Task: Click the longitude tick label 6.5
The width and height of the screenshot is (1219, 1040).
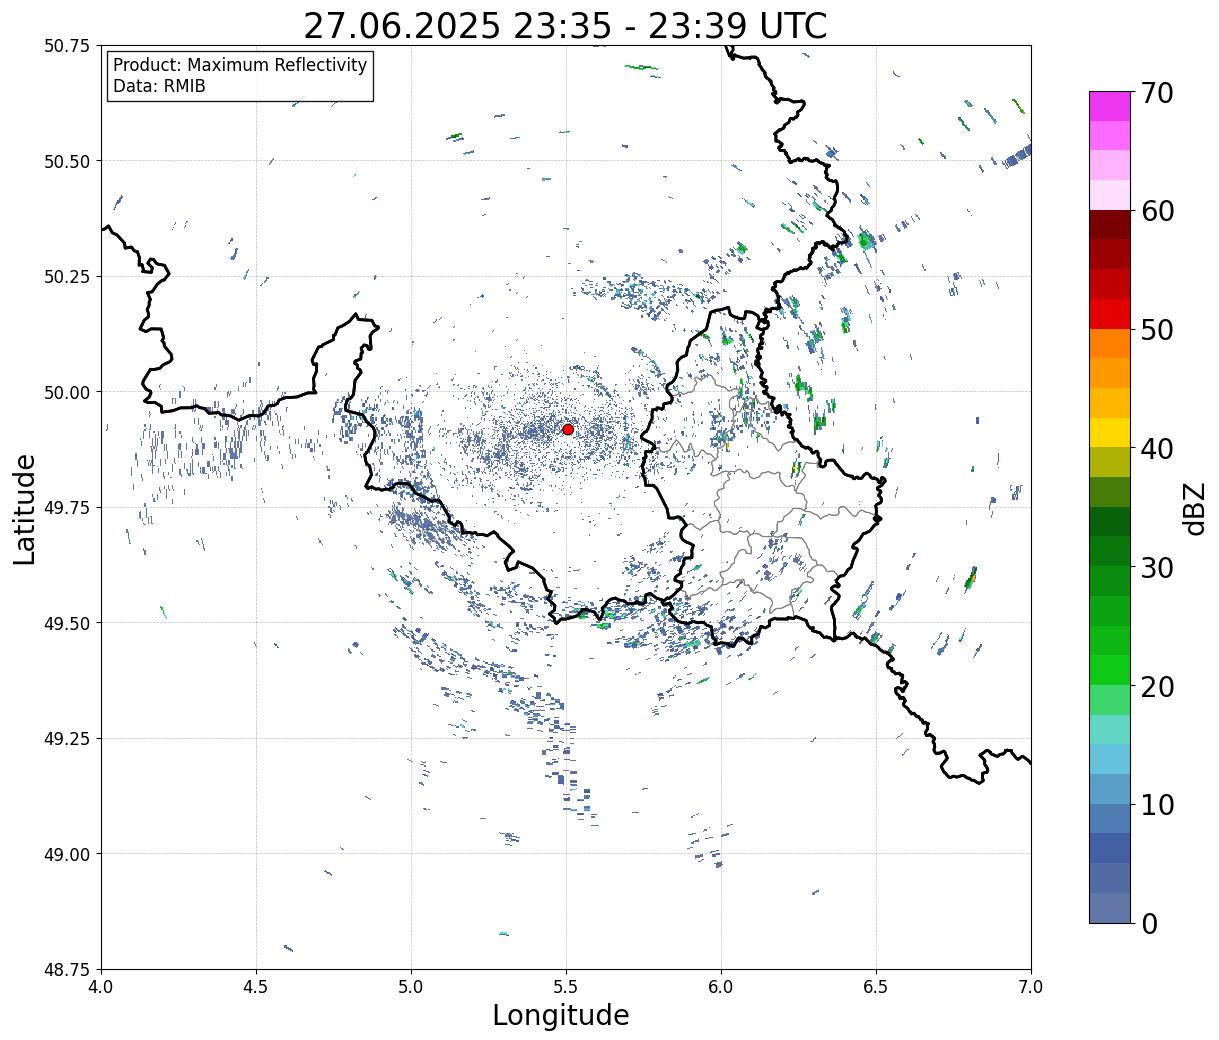Action: pyautogui.click(x=876, y=987)
